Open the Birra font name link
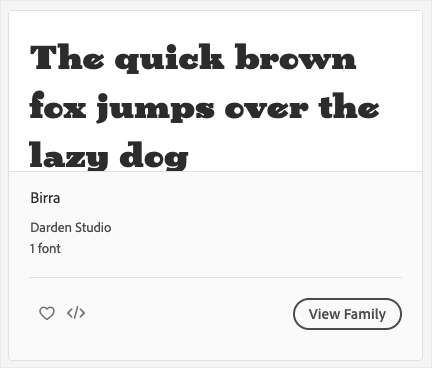Screen dimensions: 432x368 pyautogui.click(x=45, y=198)
